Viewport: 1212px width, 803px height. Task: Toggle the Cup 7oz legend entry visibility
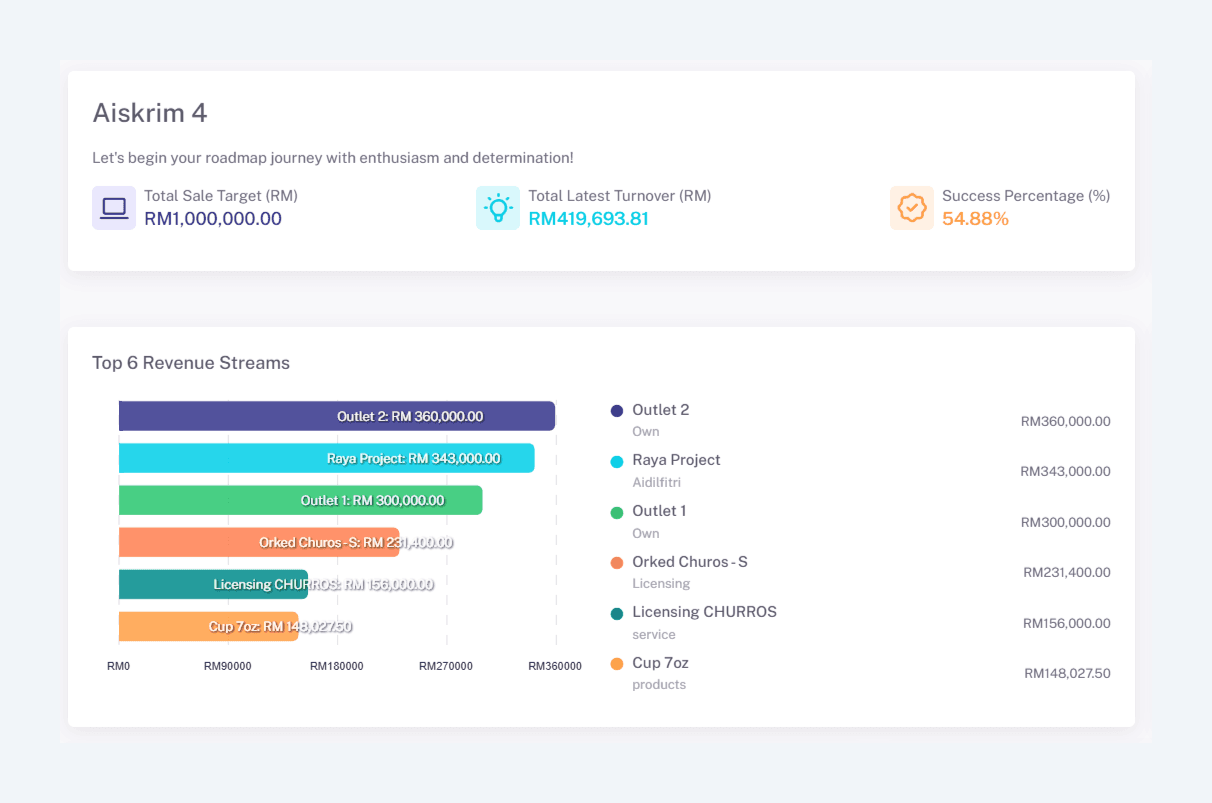click(615, 663)
